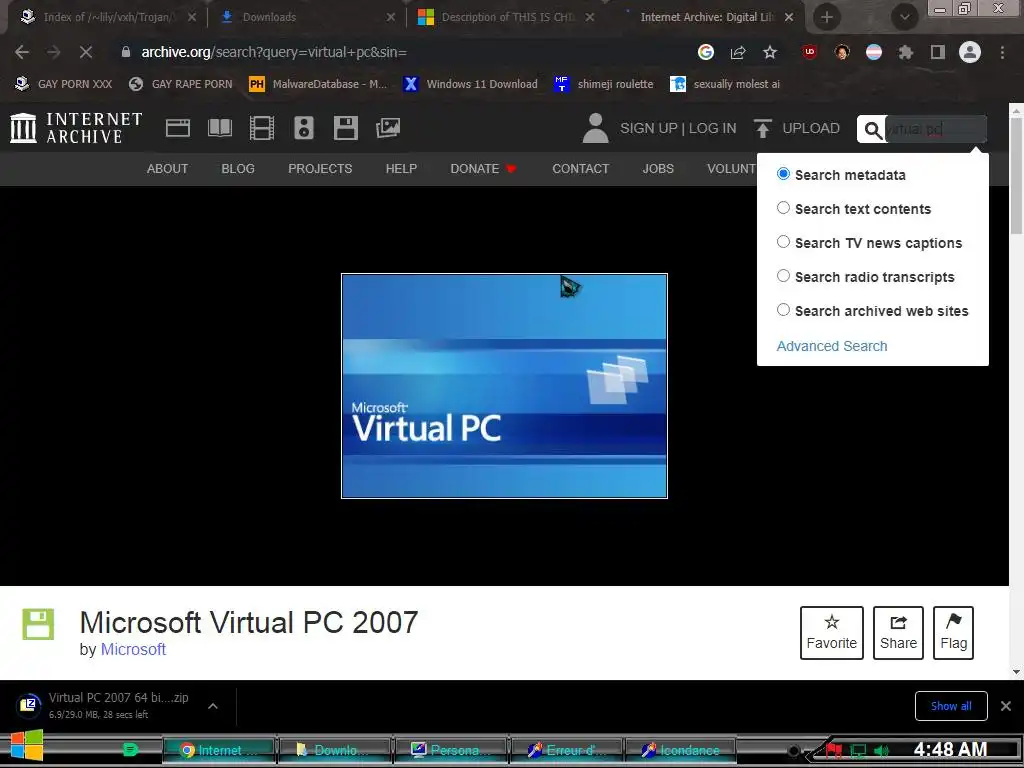Viewport: 1024px width, 768px height.
Task: Open the shimeji roulette bookmark
Action: pyautogui.click(x=603, y=84)
